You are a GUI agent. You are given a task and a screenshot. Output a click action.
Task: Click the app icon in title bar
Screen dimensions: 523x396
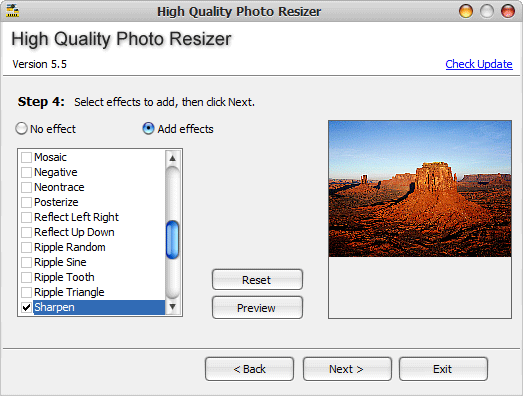[12, 11]
